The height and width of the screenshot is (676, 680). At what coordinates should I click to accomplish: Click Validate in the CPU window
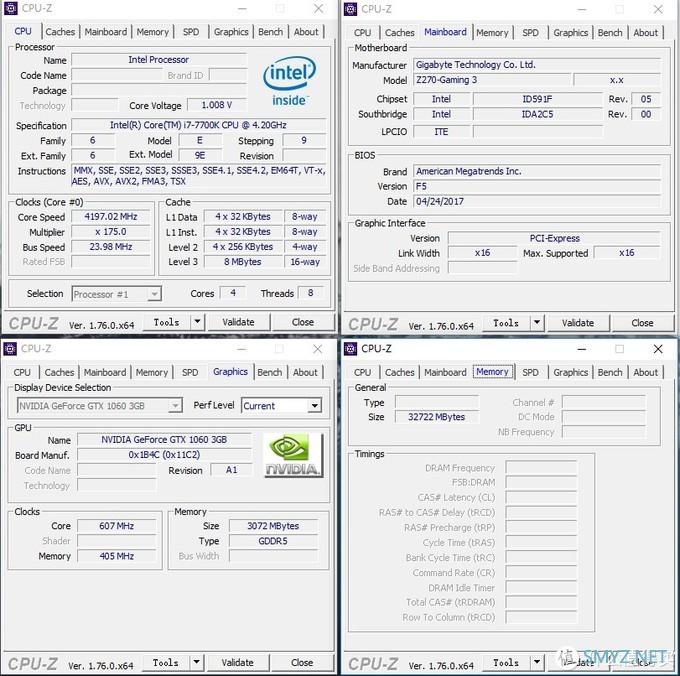click(239, 322)
